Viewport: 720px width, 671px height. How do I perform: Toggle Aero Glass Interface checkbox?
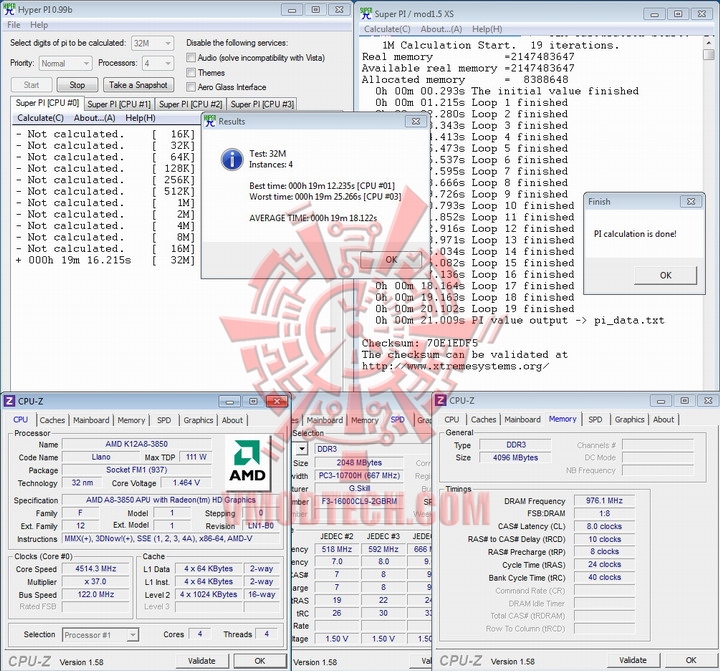coord(191,87)
